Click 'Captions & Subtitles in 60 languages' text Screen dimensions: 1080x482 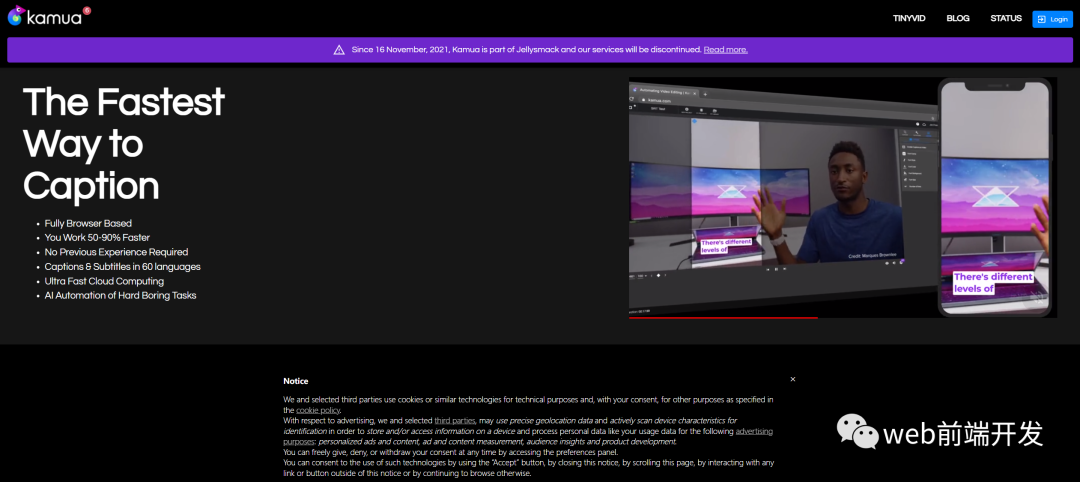(123, 266)
